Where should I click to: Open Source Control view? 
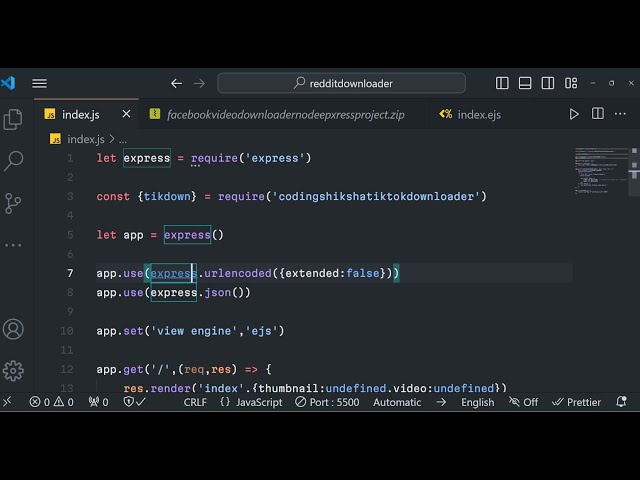[x=13, y=203]
